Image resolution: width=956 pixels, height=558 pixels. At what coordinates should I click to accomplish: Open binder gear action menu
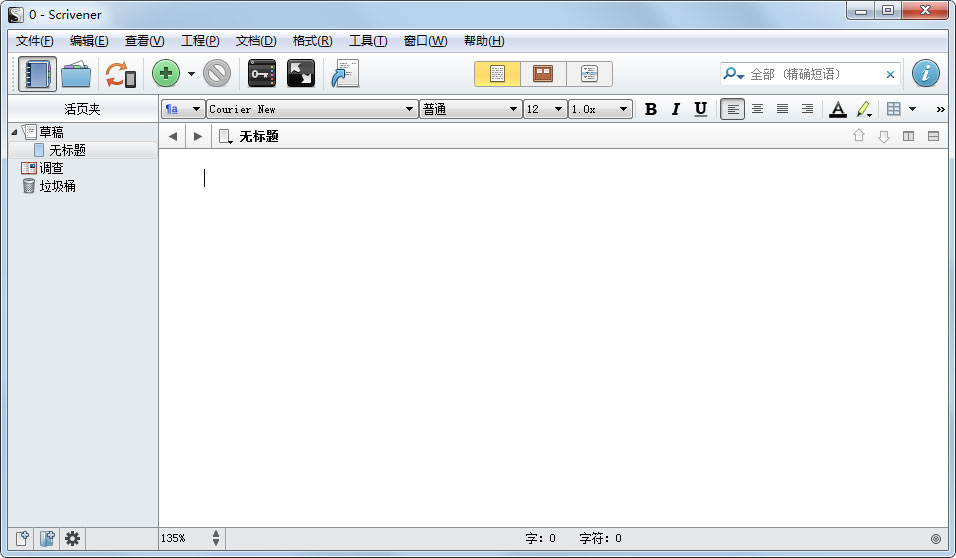[x=73, y=538]
